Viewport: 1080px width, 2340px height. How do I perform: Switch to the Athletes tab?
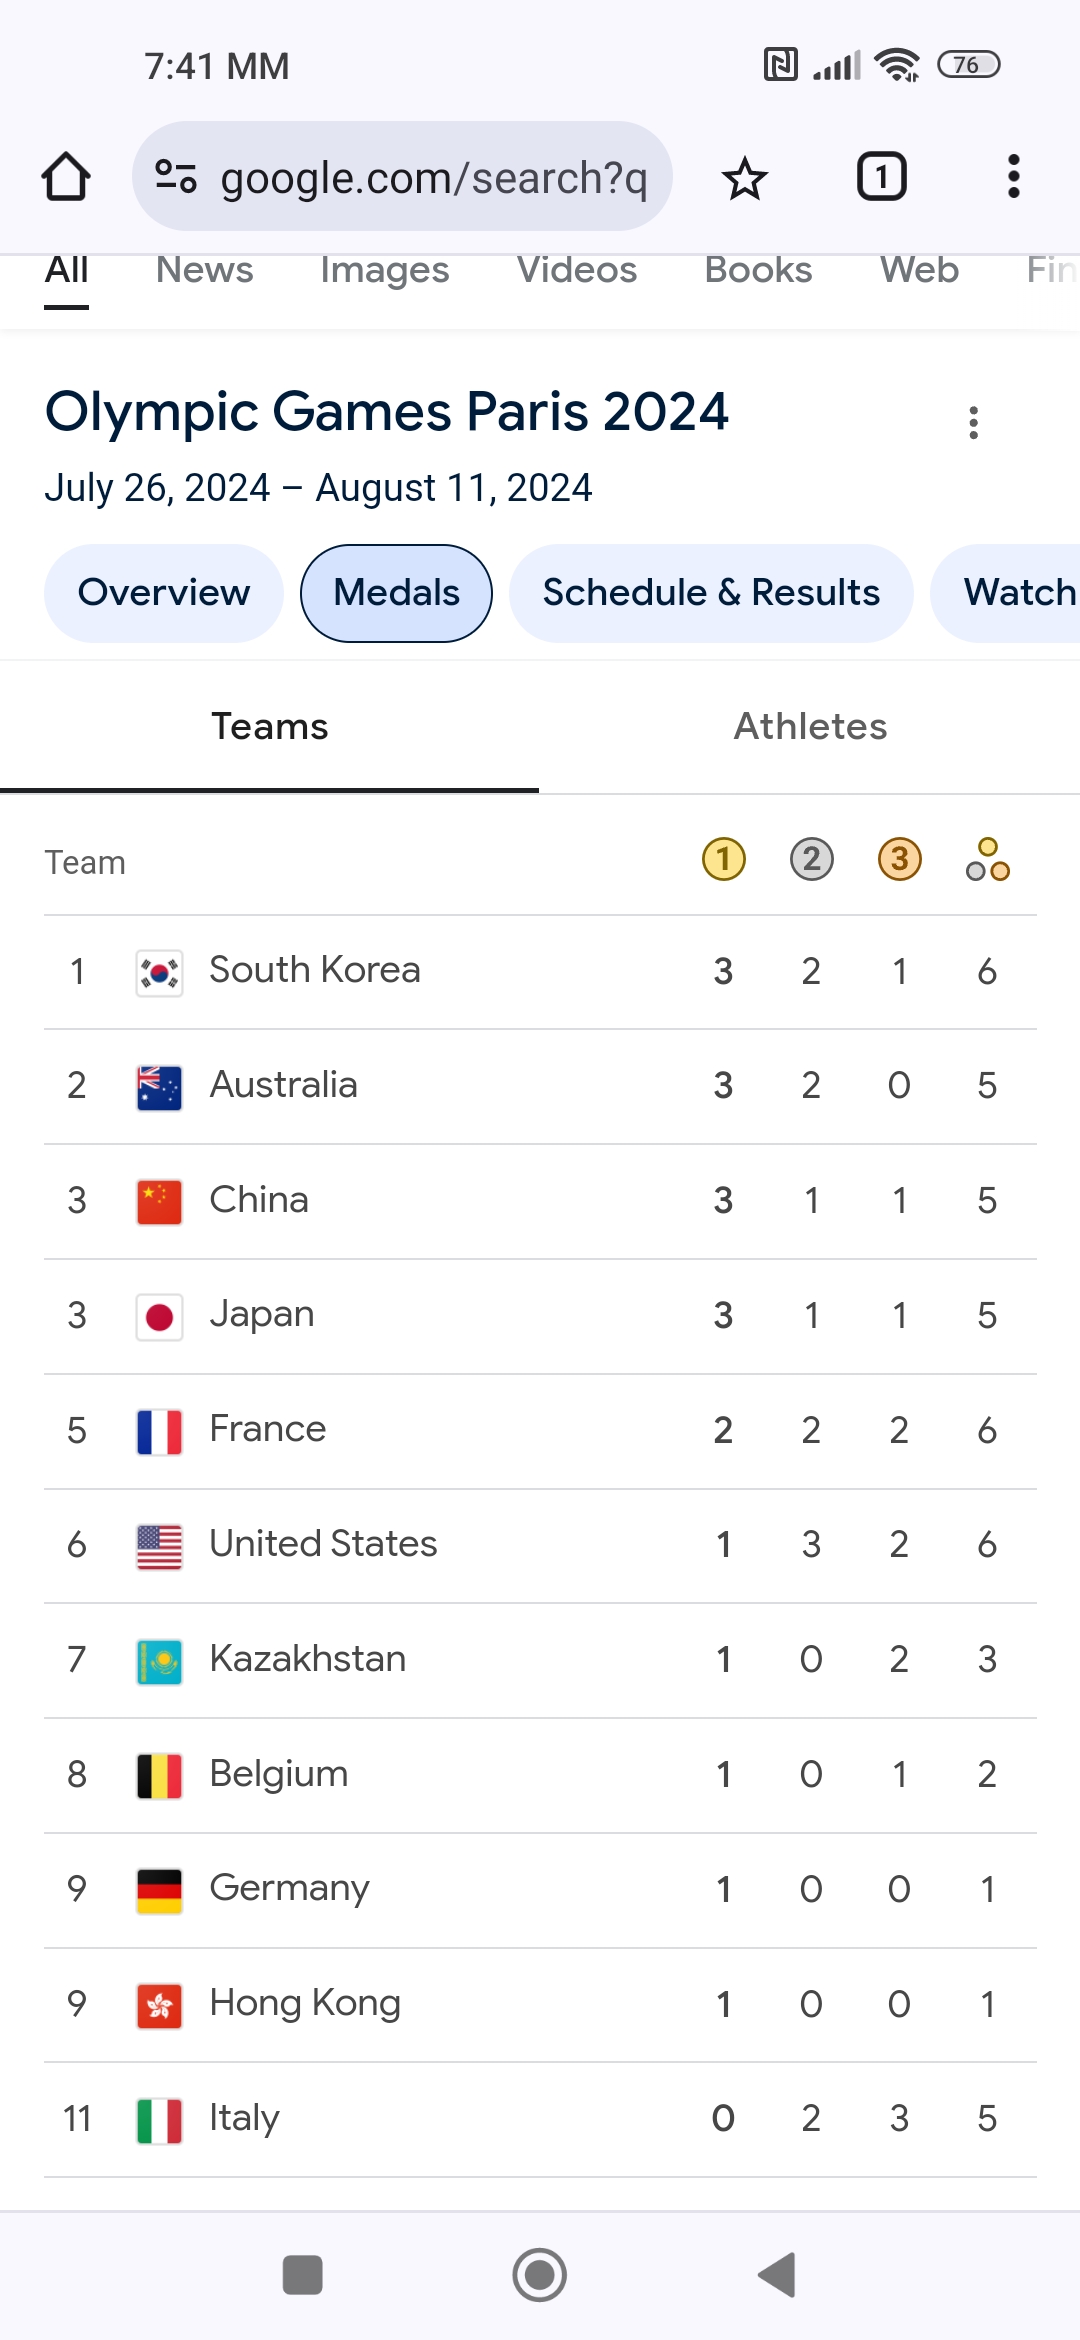click(x=810, y=727)
